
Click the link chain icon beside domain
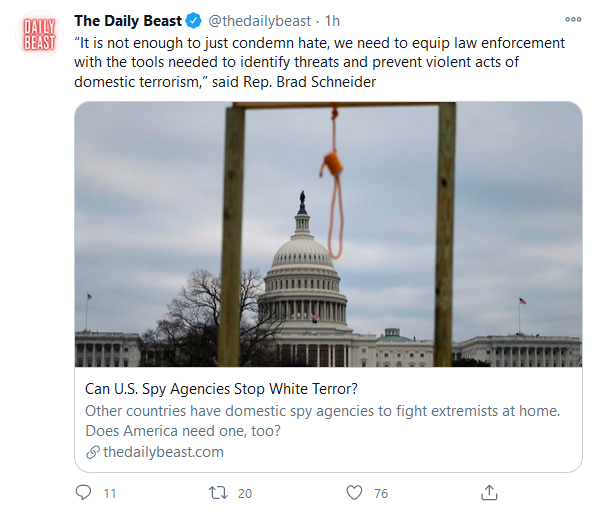pos(93,452)
